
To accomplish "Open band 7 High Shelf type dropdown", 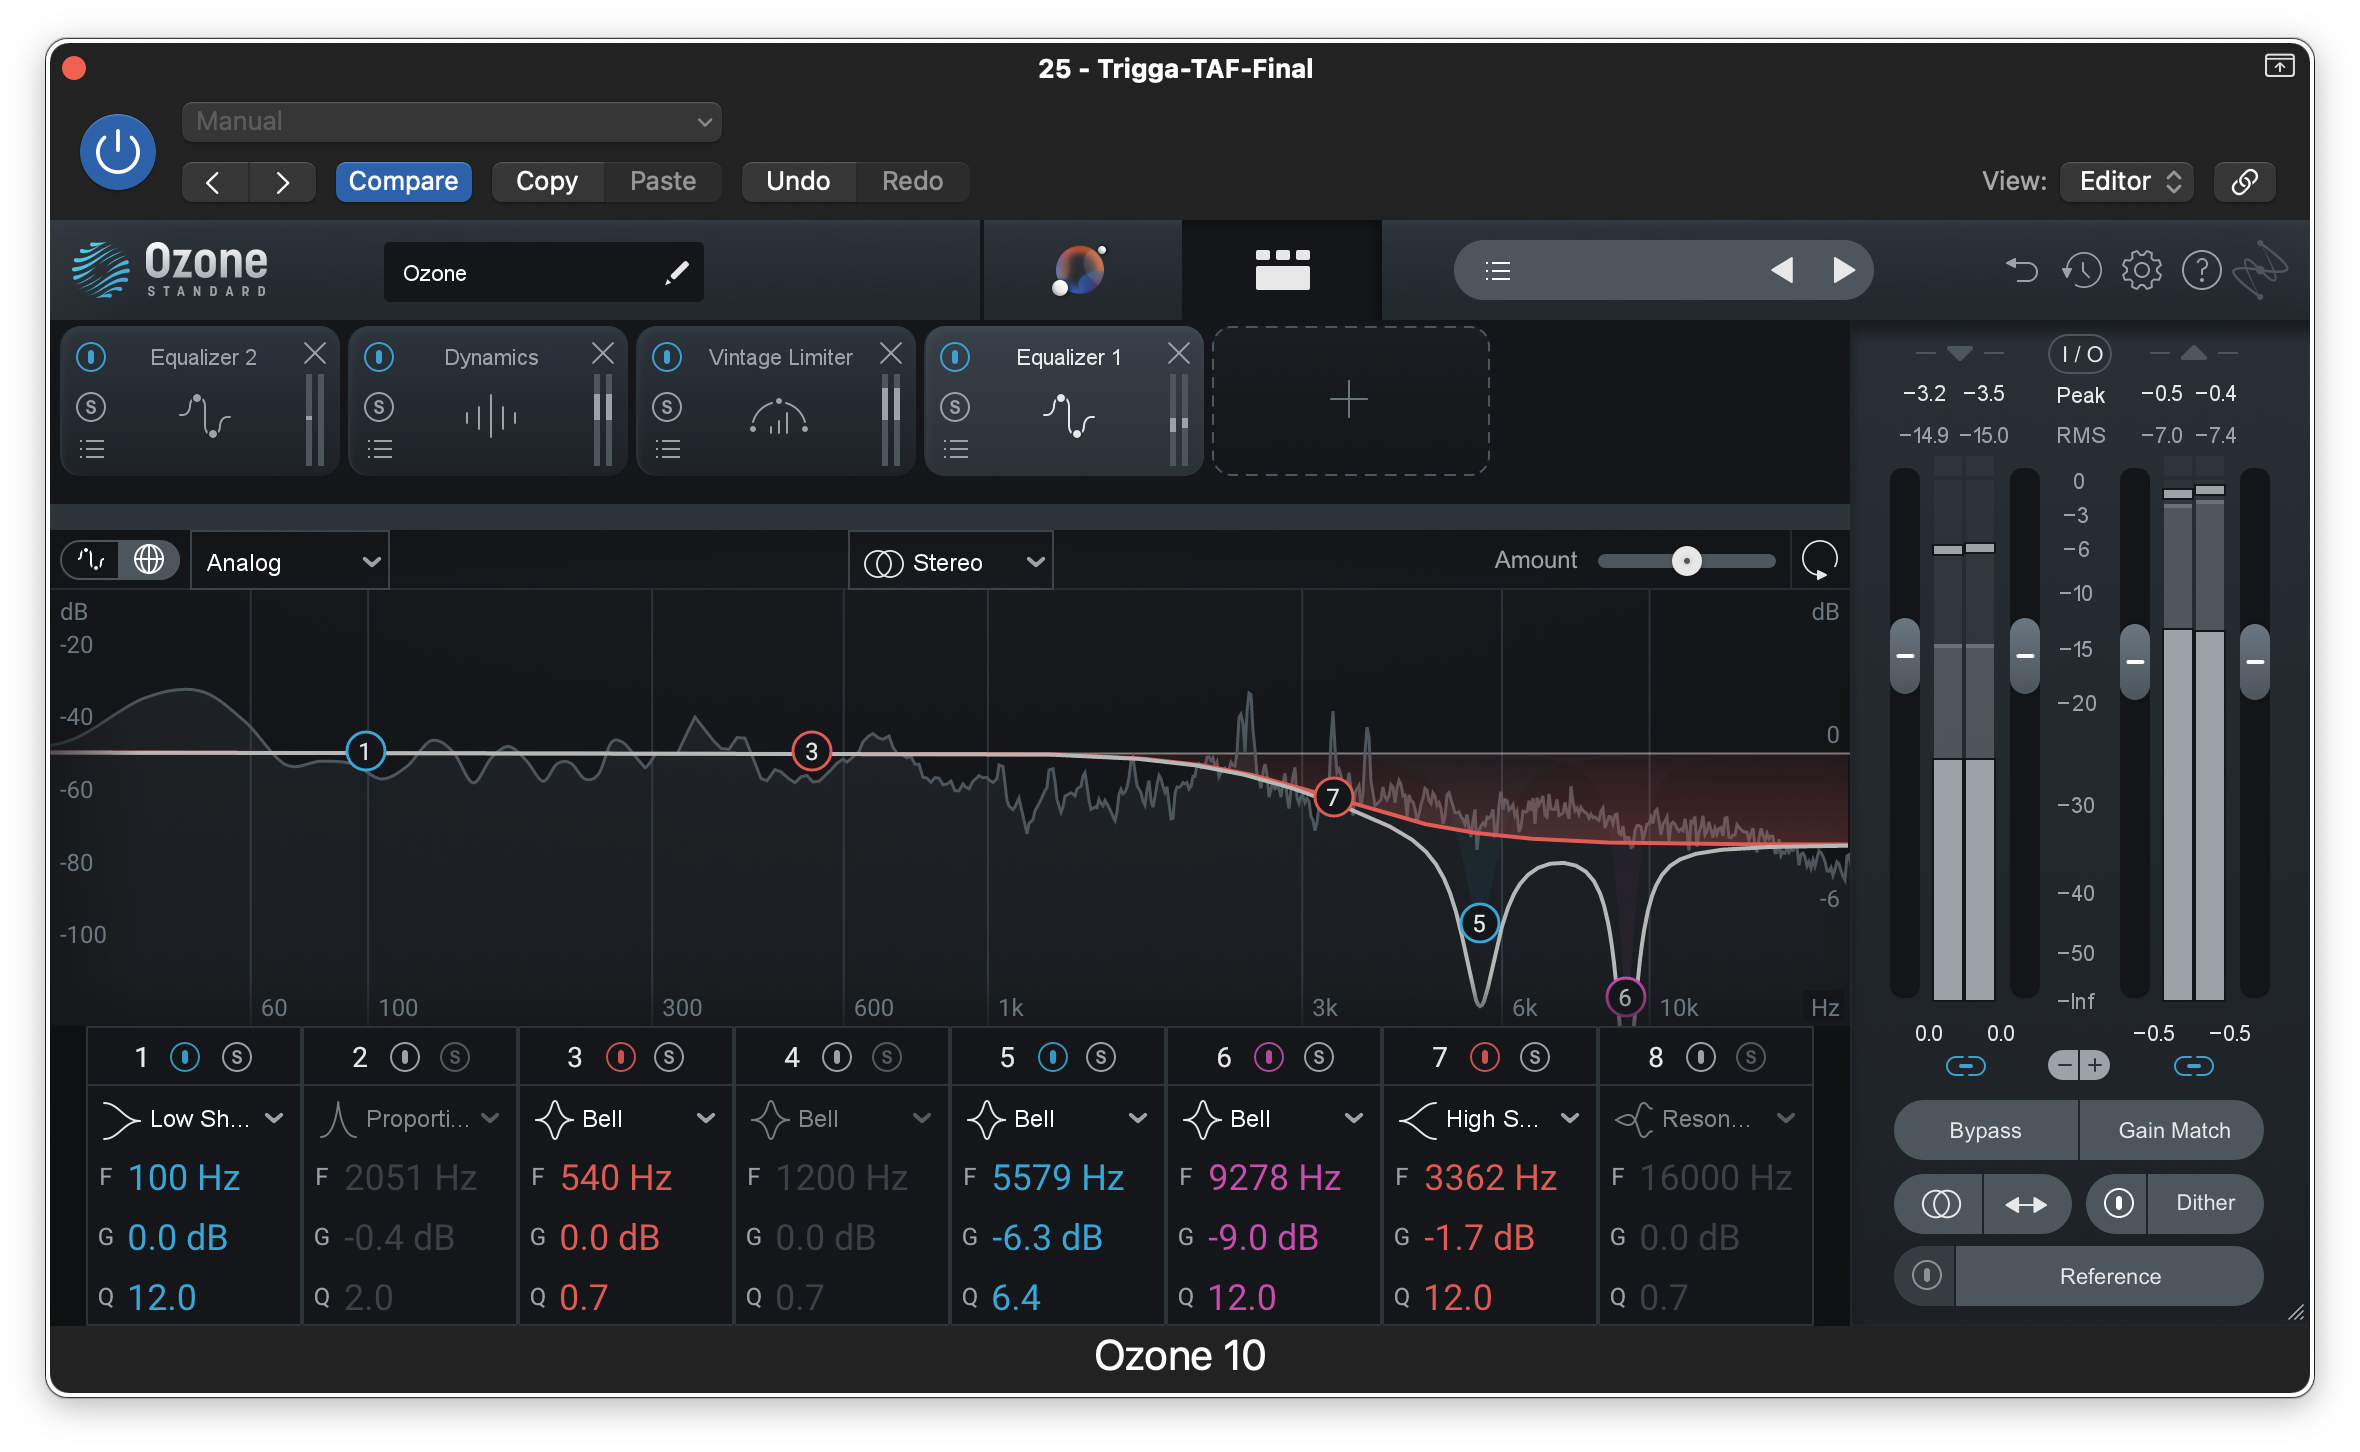I will coord(1489,1119).
